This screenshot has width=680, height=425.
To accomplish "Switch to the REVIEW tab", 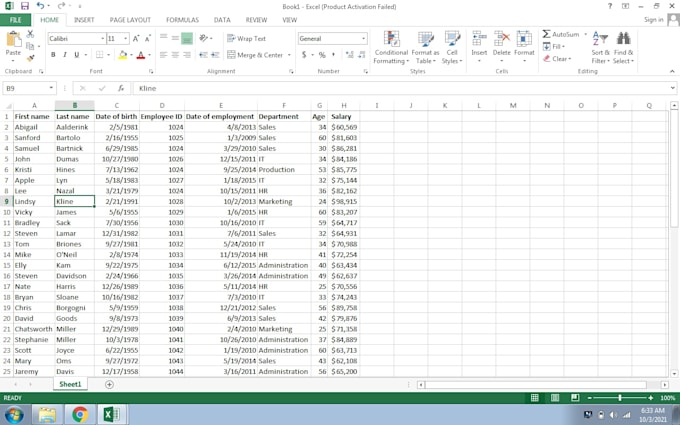I will point(256,20).
